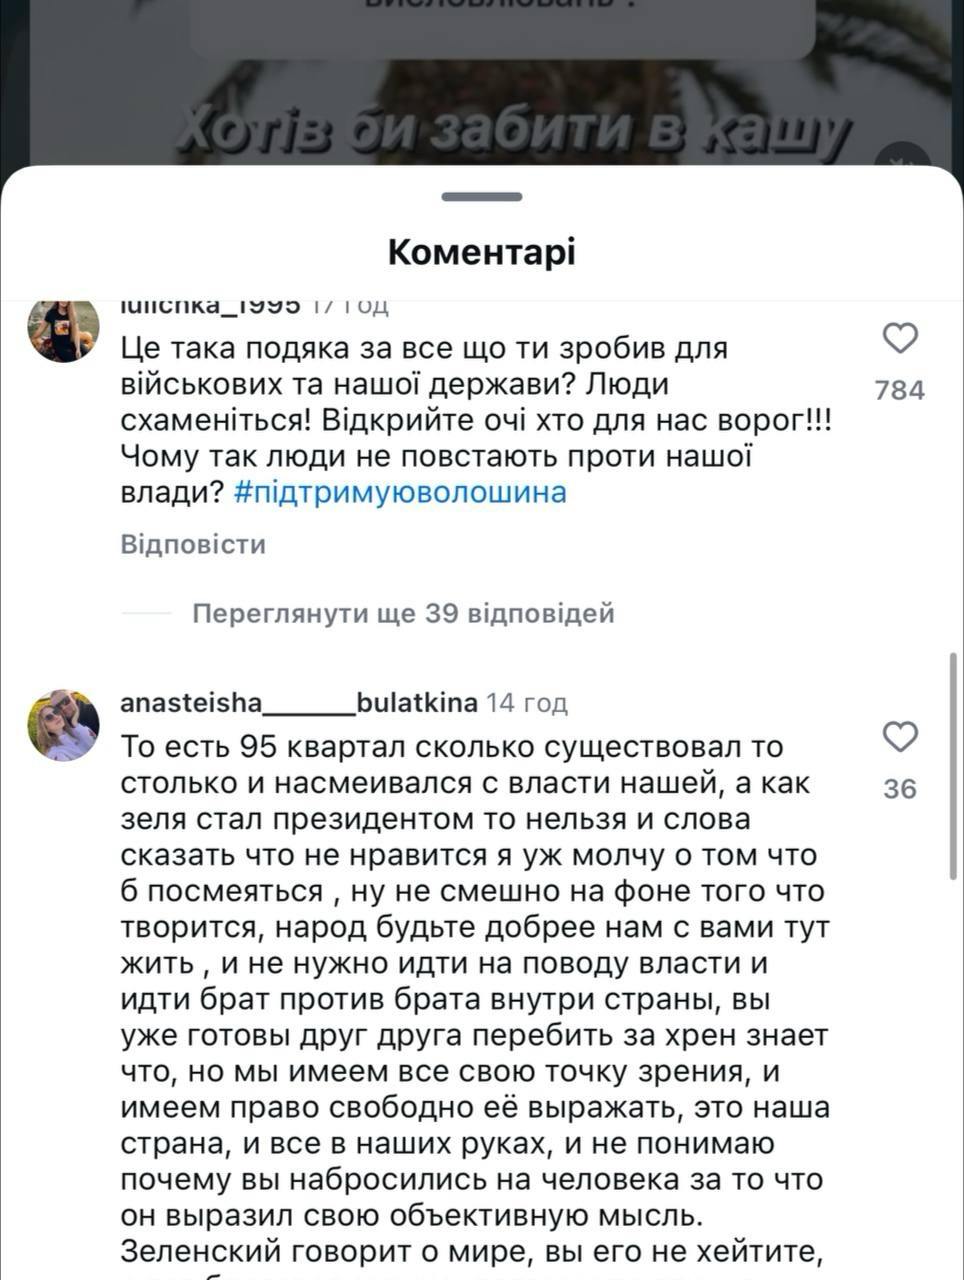Grab the comment sheet's drag handle
Viewport: 964px width, 1280px height.
481,197
